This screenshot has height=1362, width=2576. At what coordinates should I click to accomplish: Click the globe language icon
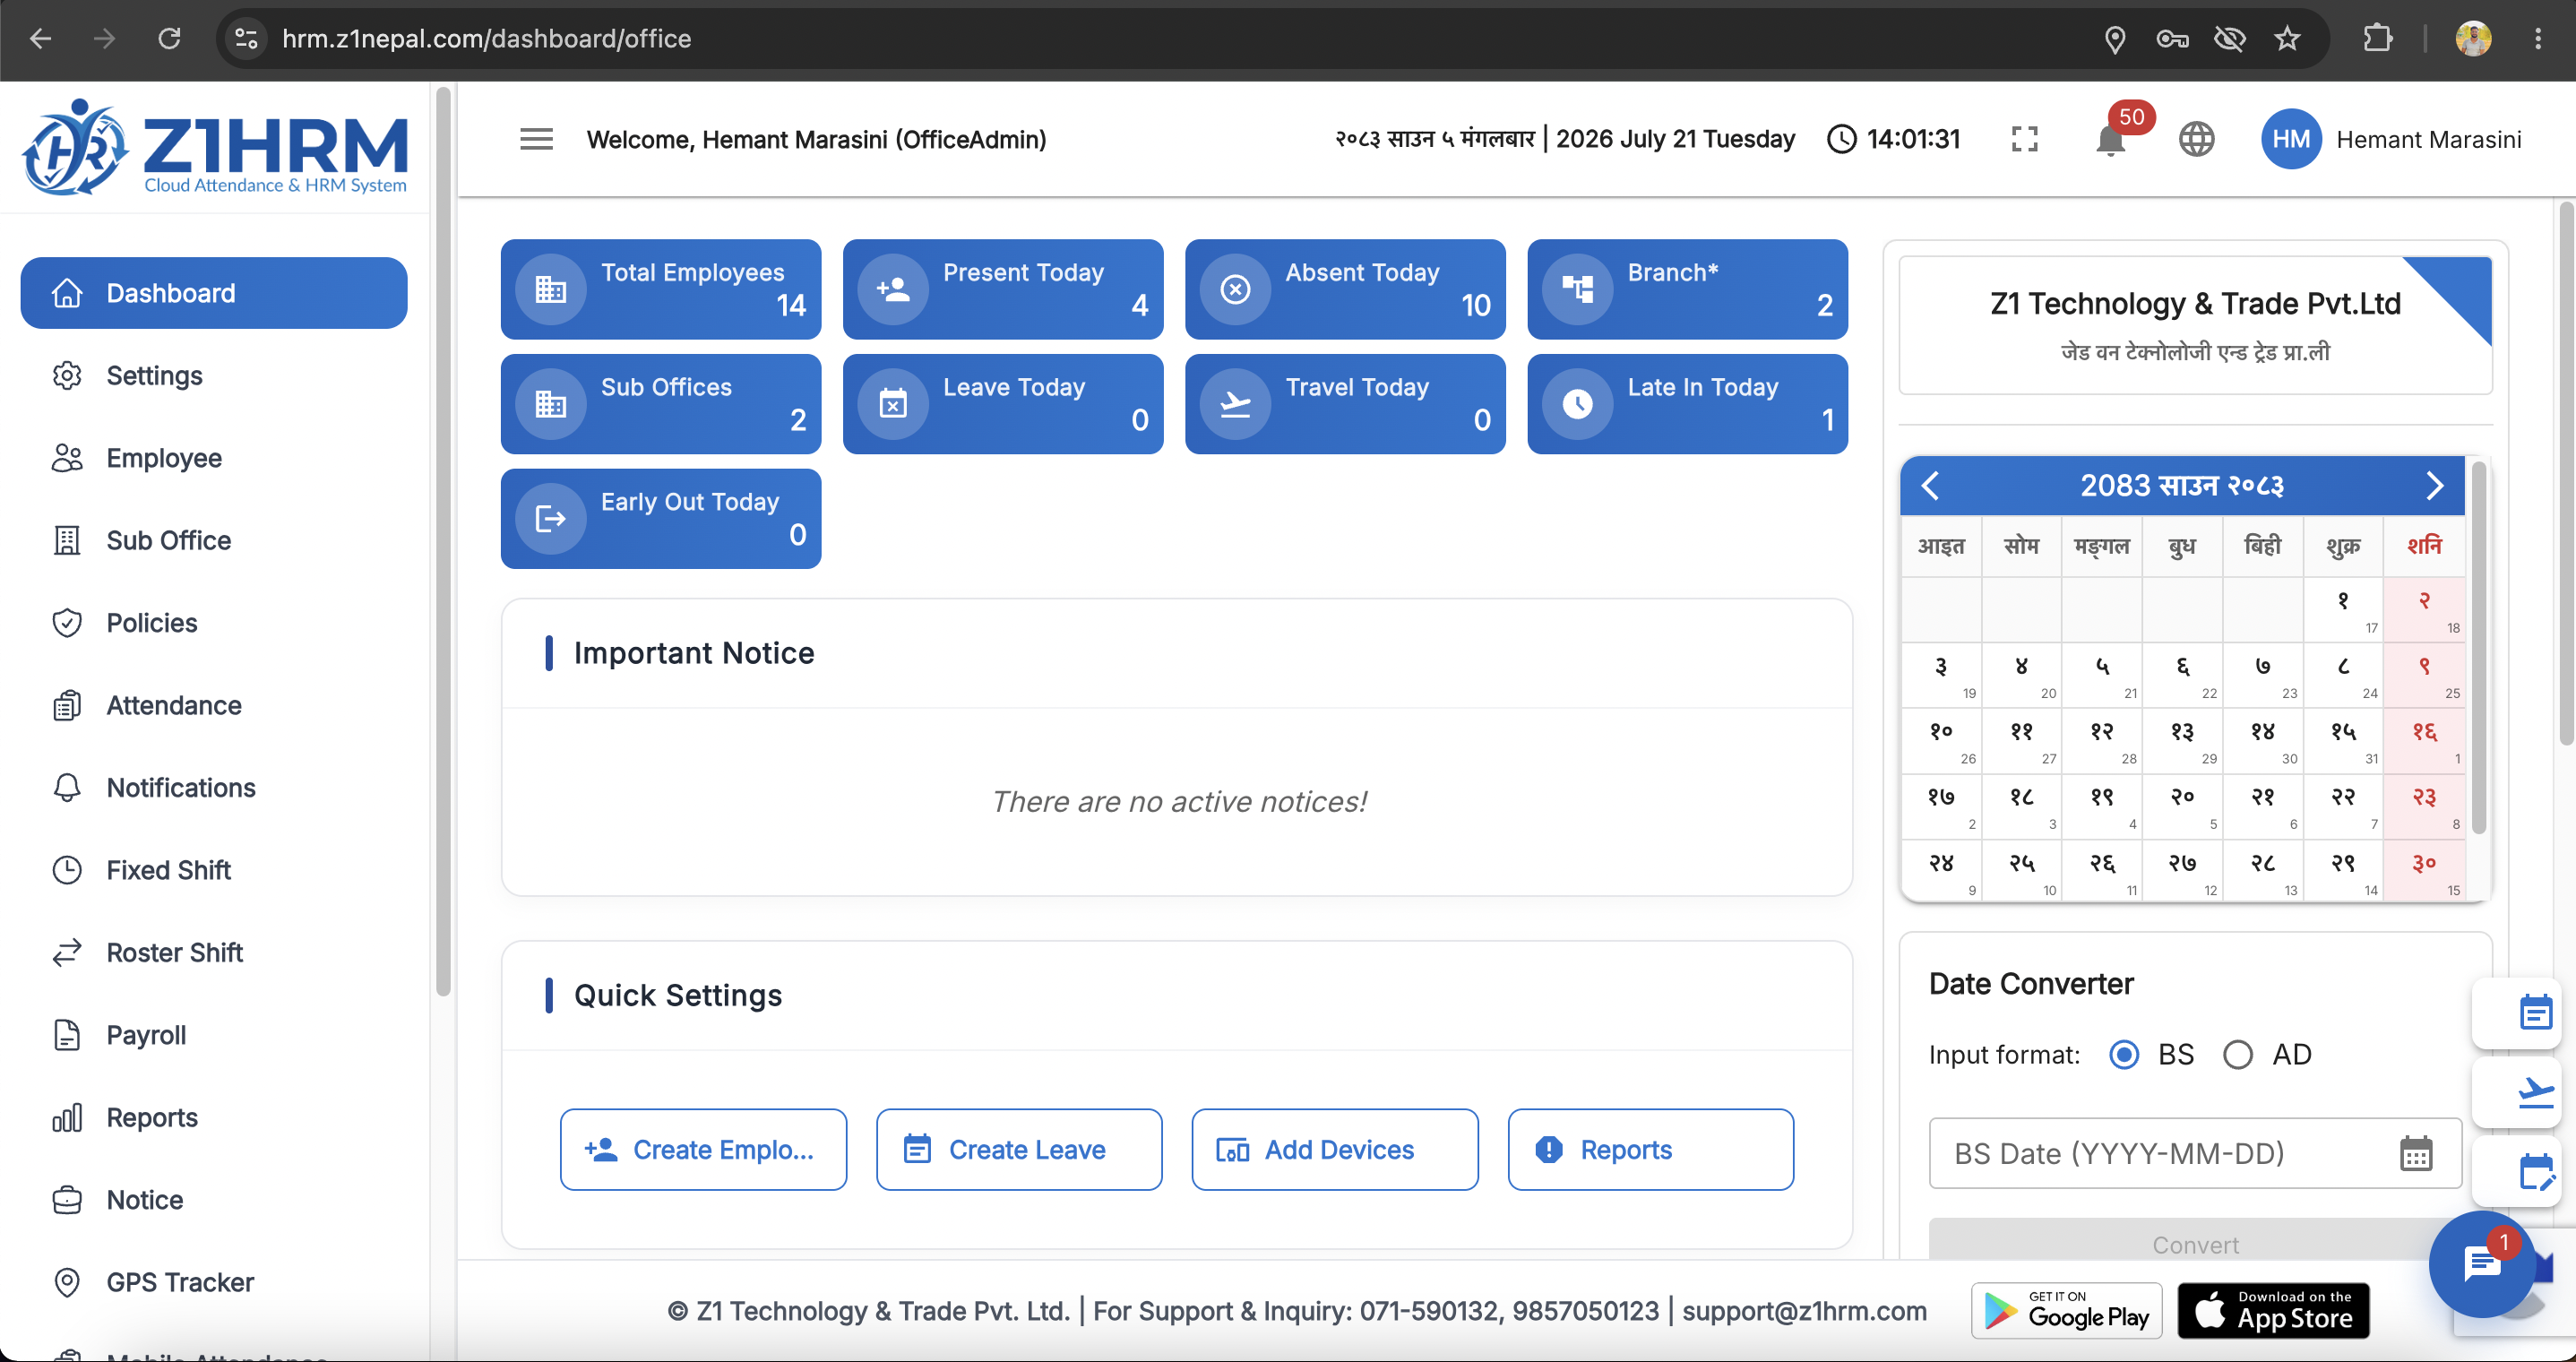pyautogui.click(x=2196, y=139)
